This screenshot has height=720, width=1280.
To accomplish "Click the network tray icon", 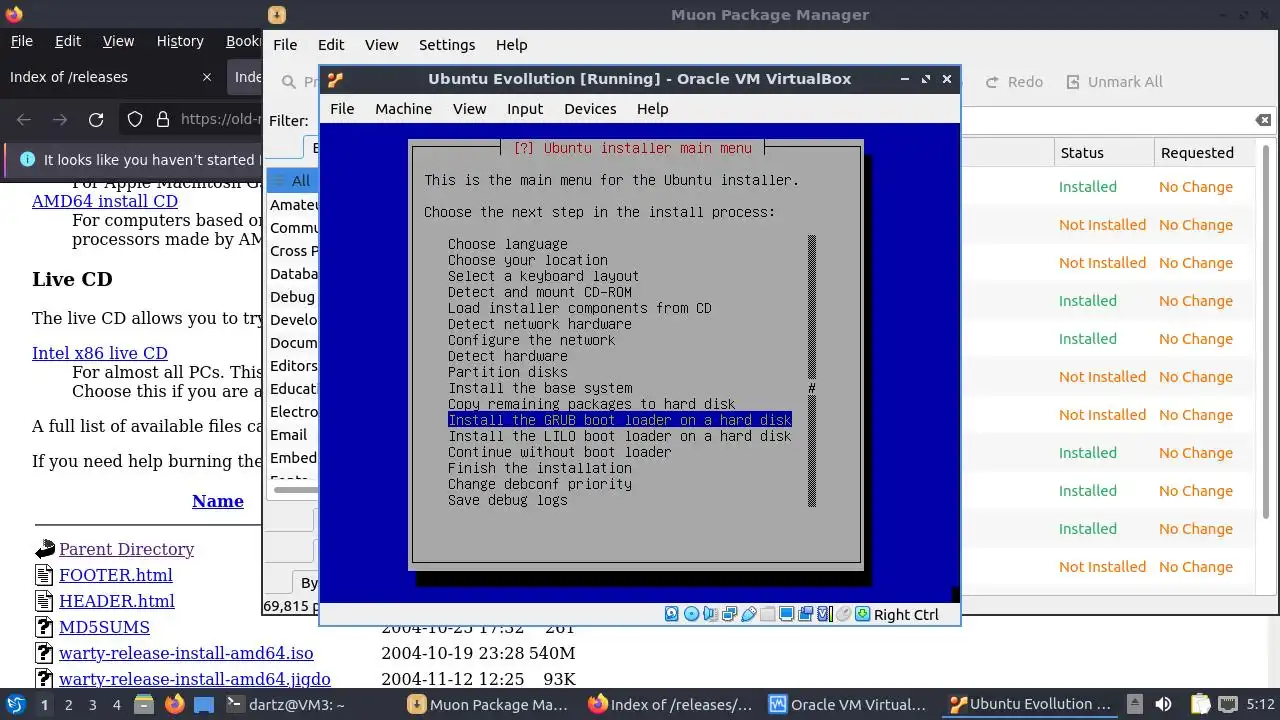I will (x=1228, y=704).
